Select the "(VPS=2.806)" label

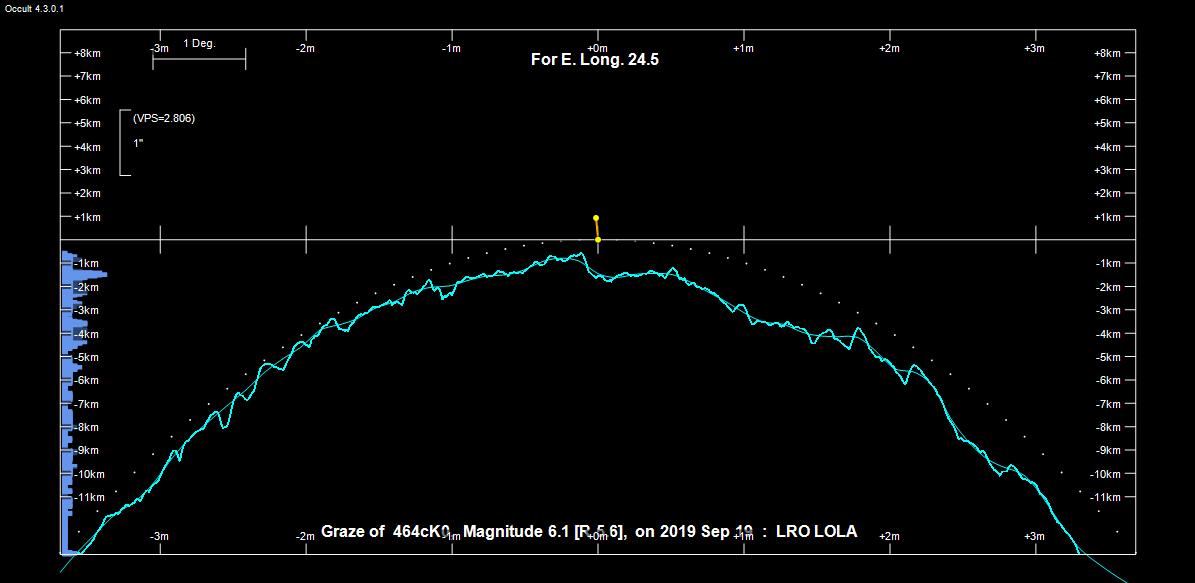164,118
